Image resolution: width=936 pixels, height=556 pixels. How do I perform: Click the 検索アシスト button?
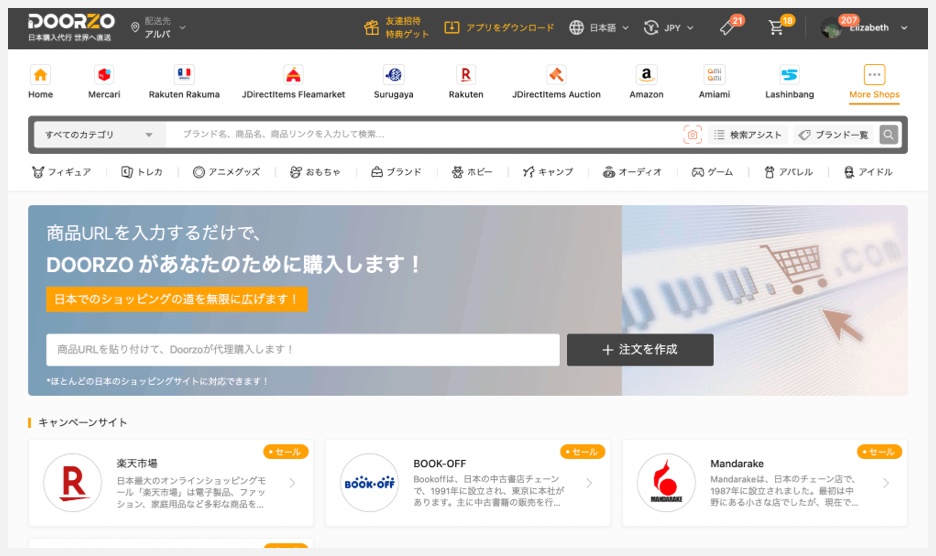tap(748, 134)
